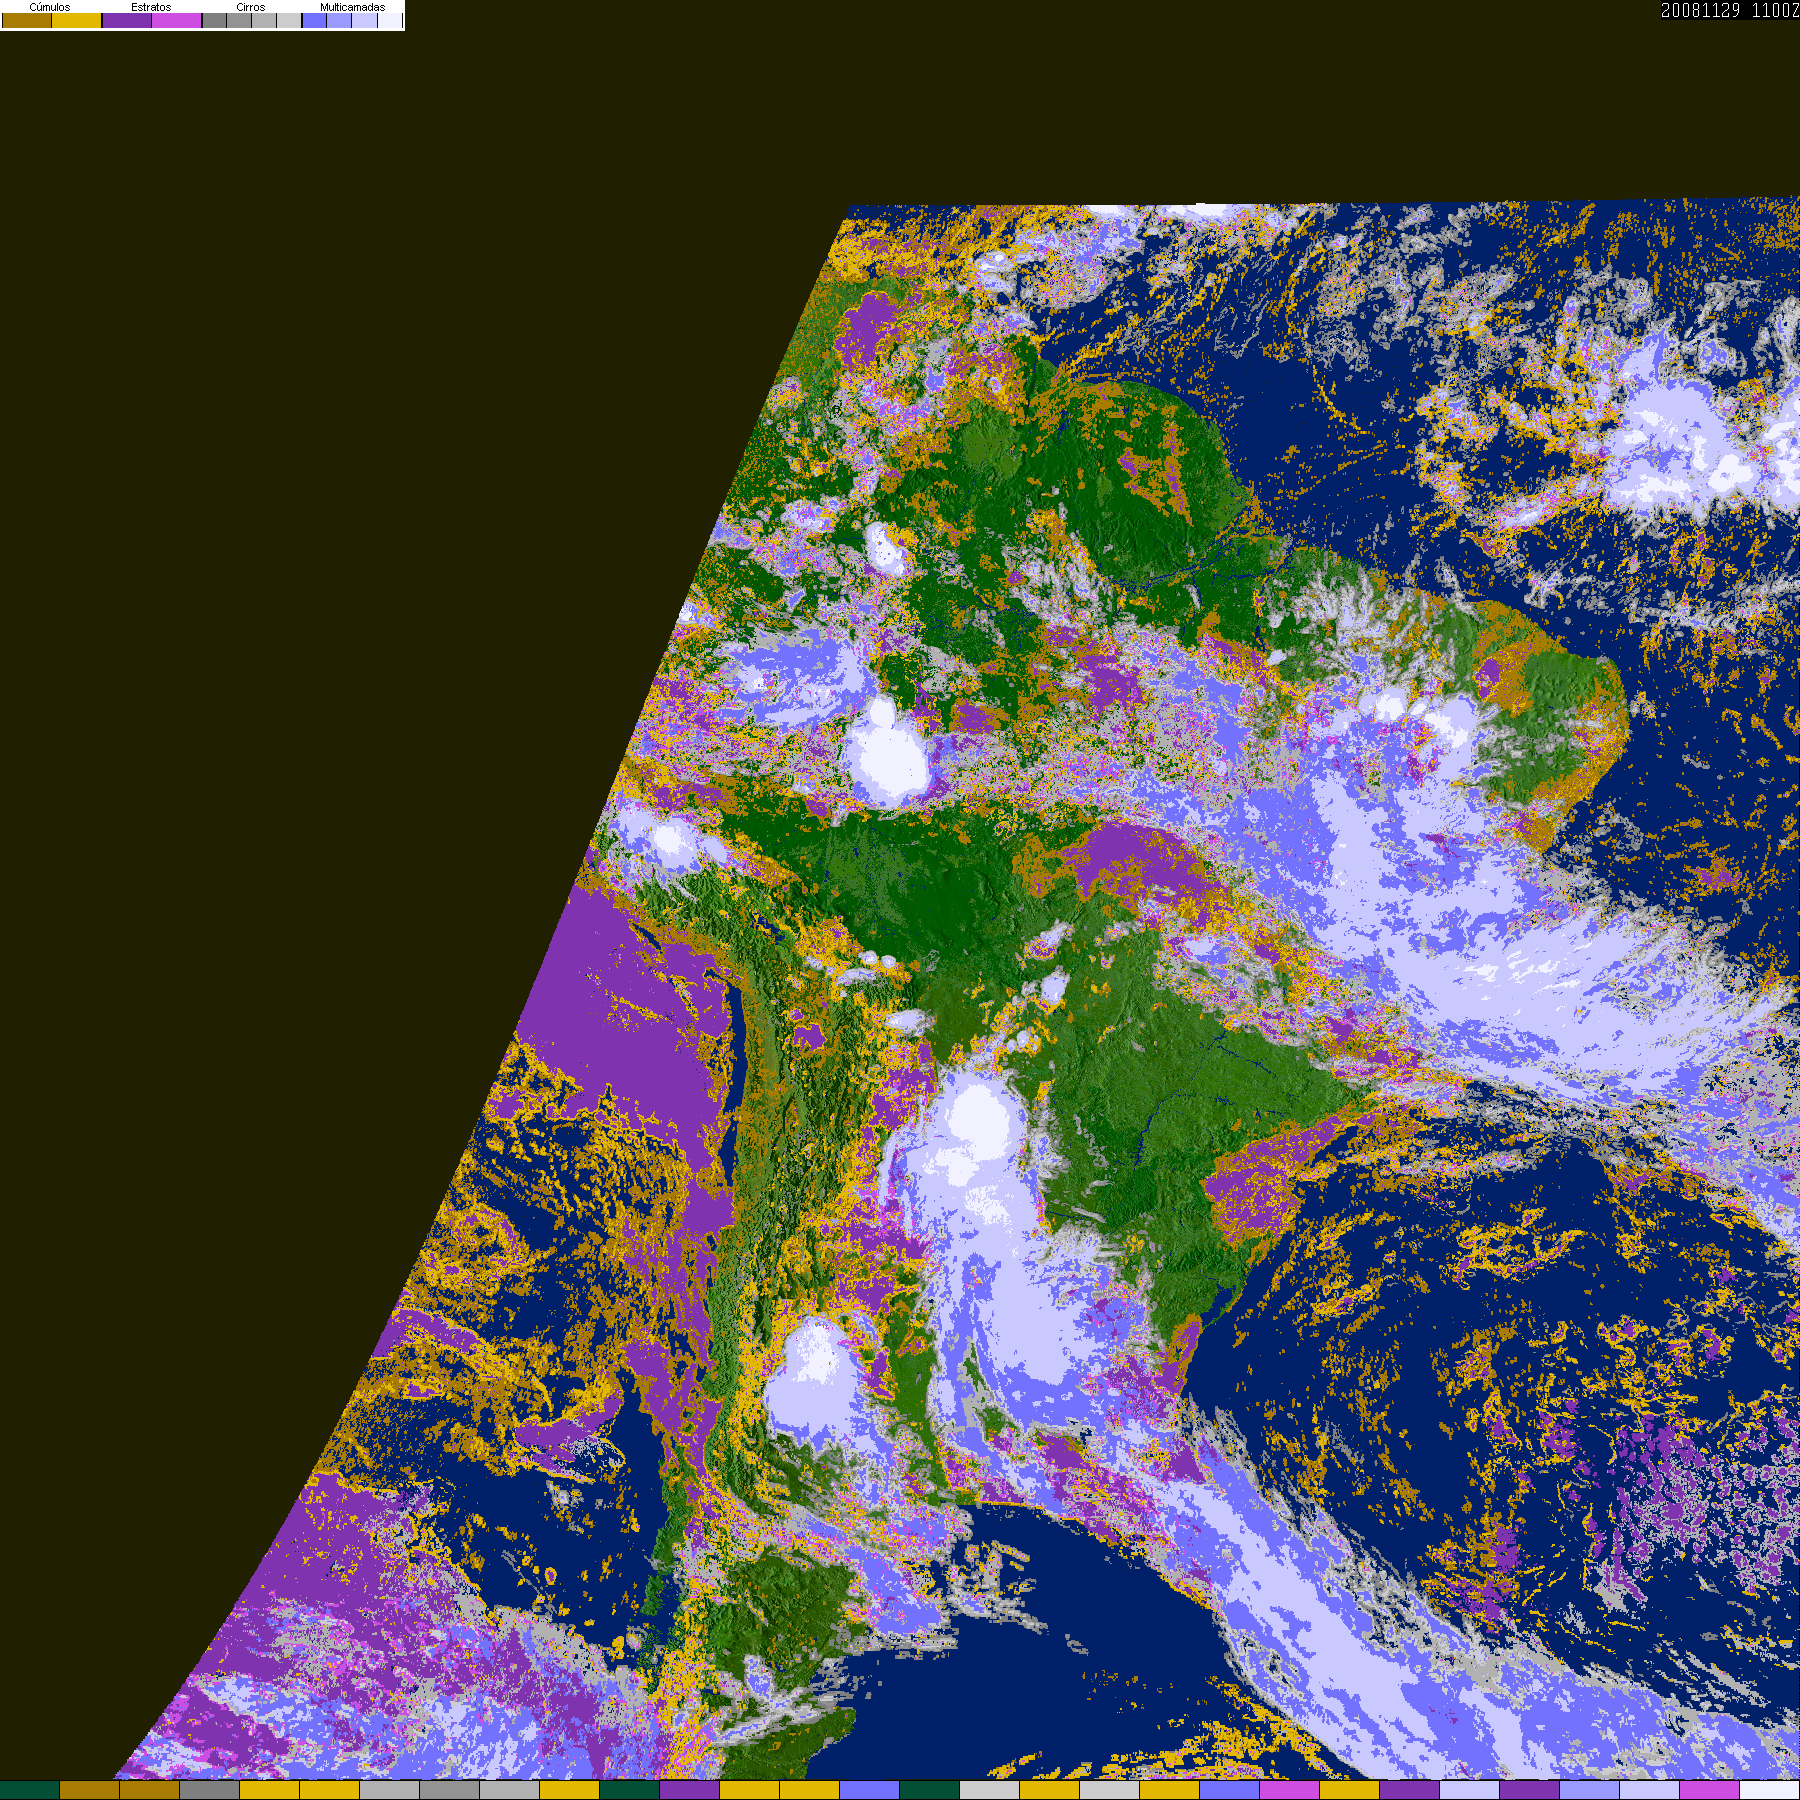The image size is (1800, 1800).
Task: Click the yellow Cúmulos legend swatch
Action: [77, 20]
